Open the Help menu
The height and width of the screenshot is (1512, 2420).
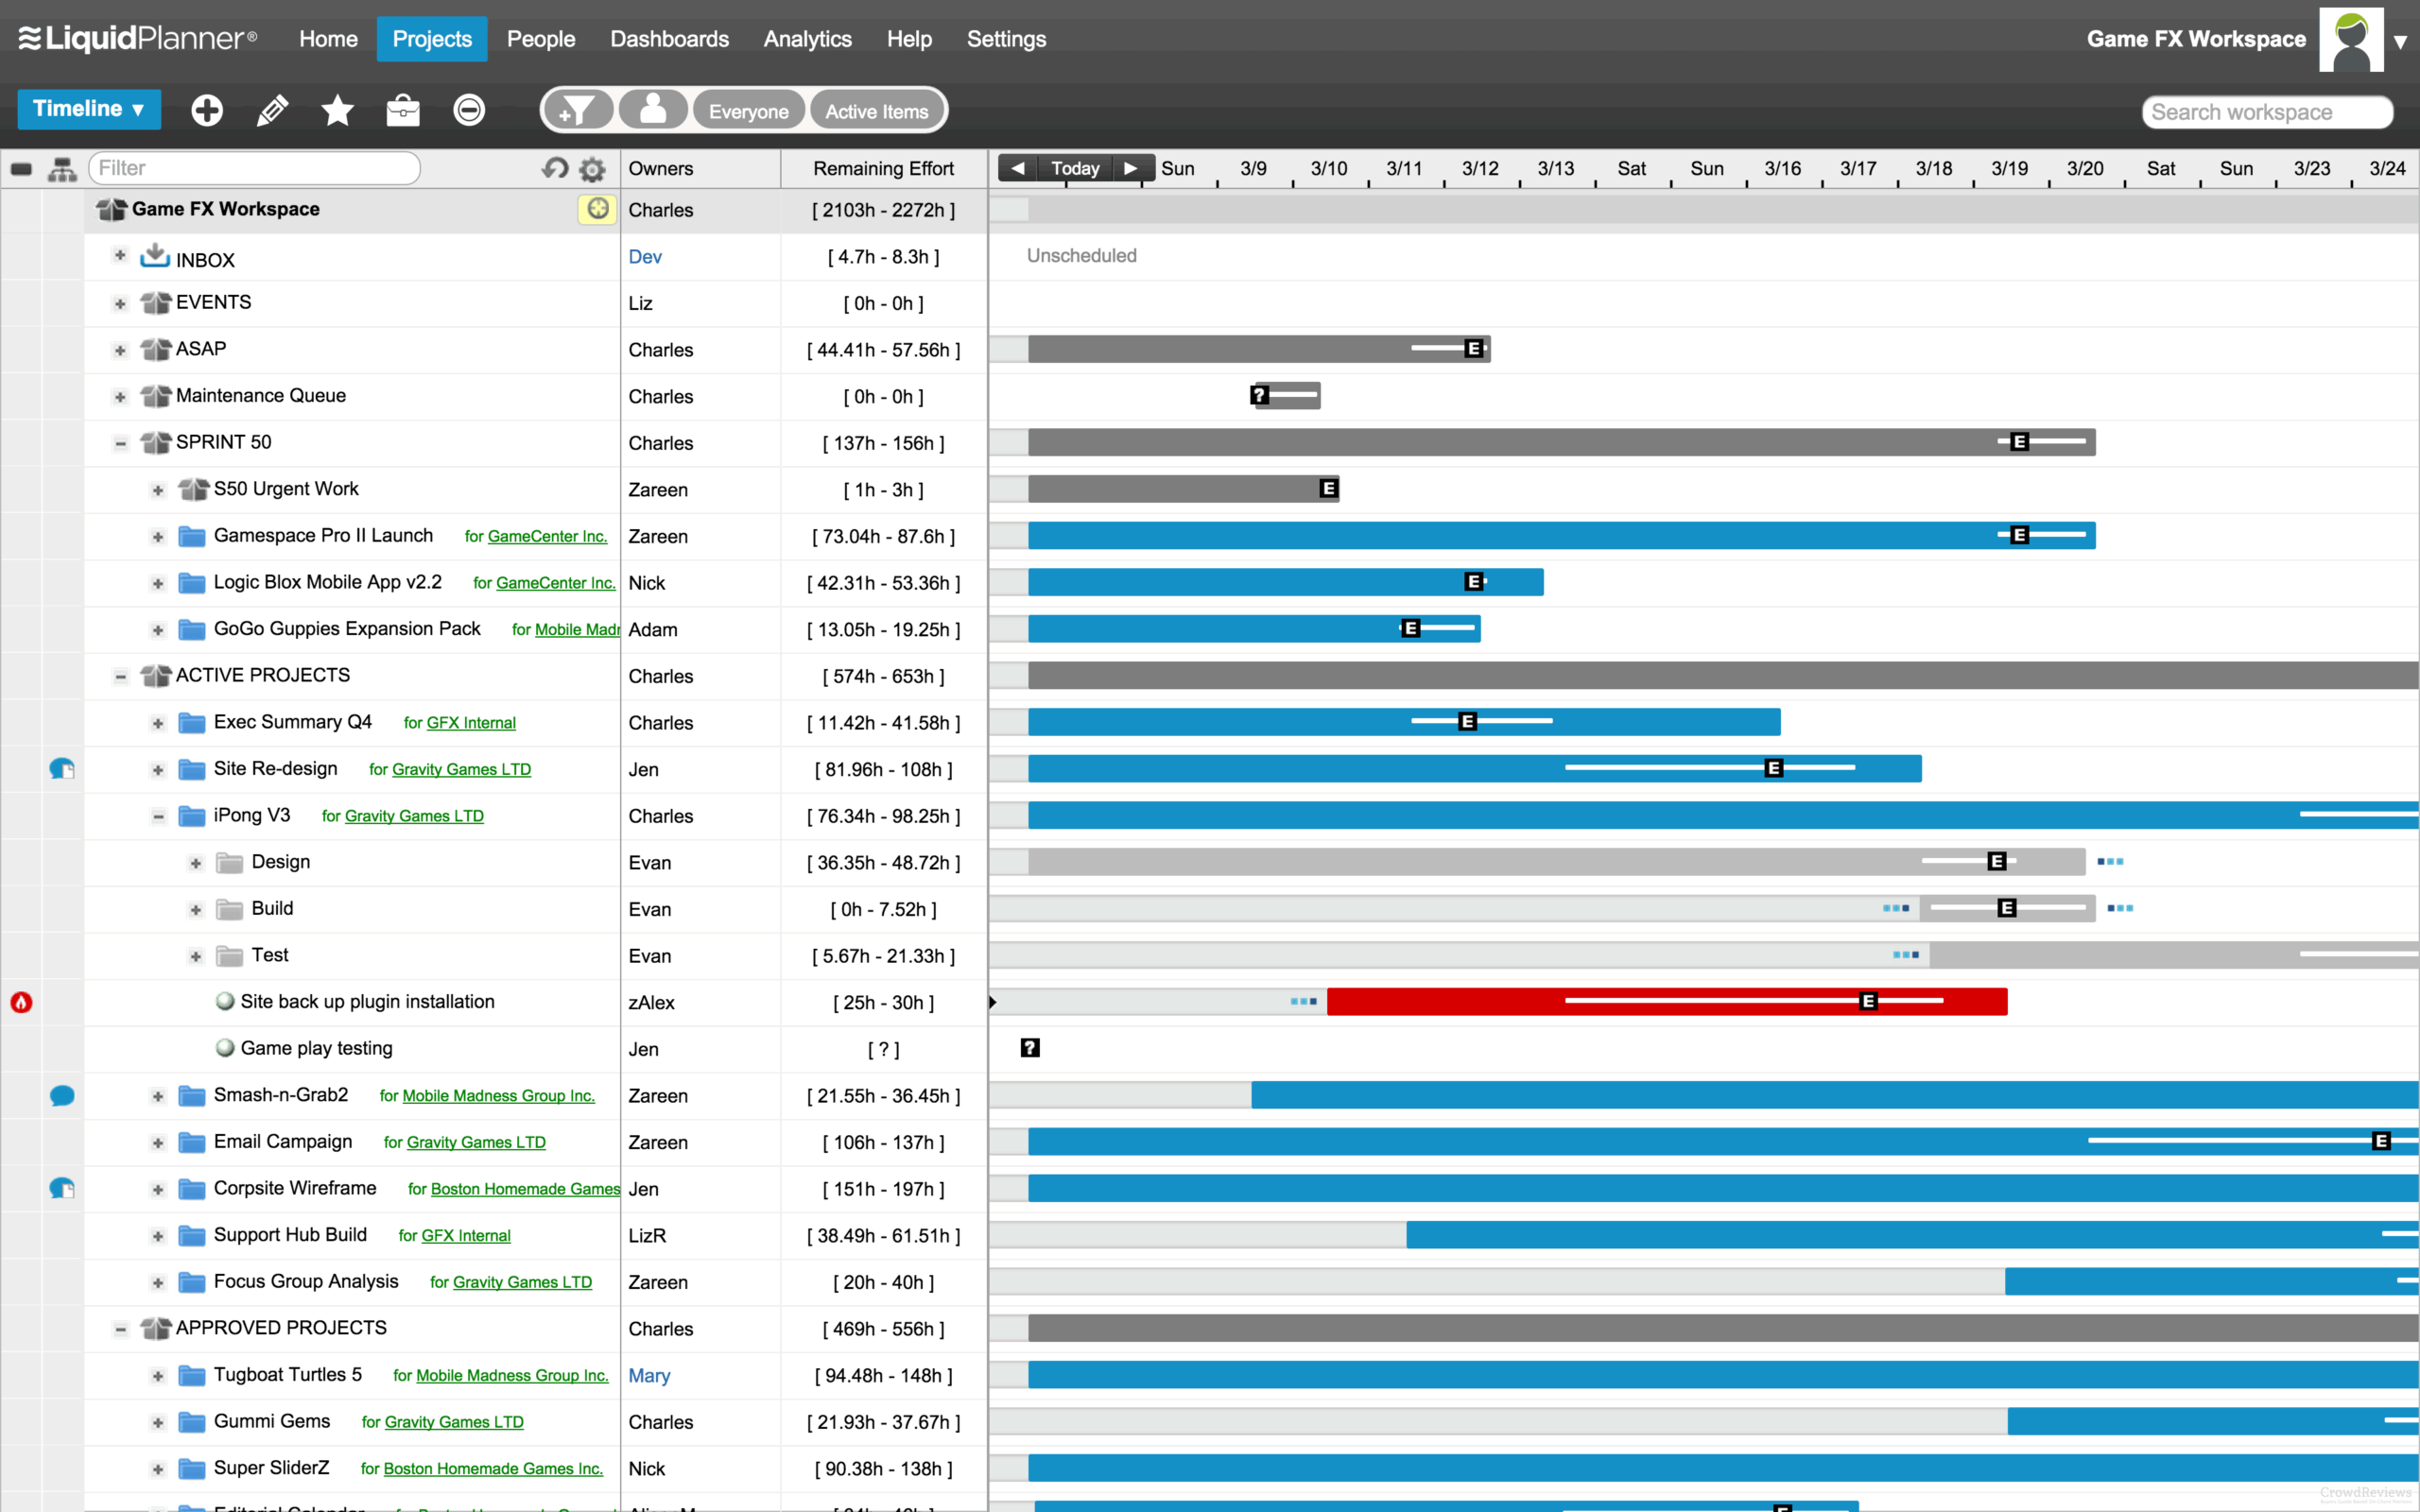tap(909, 39)
